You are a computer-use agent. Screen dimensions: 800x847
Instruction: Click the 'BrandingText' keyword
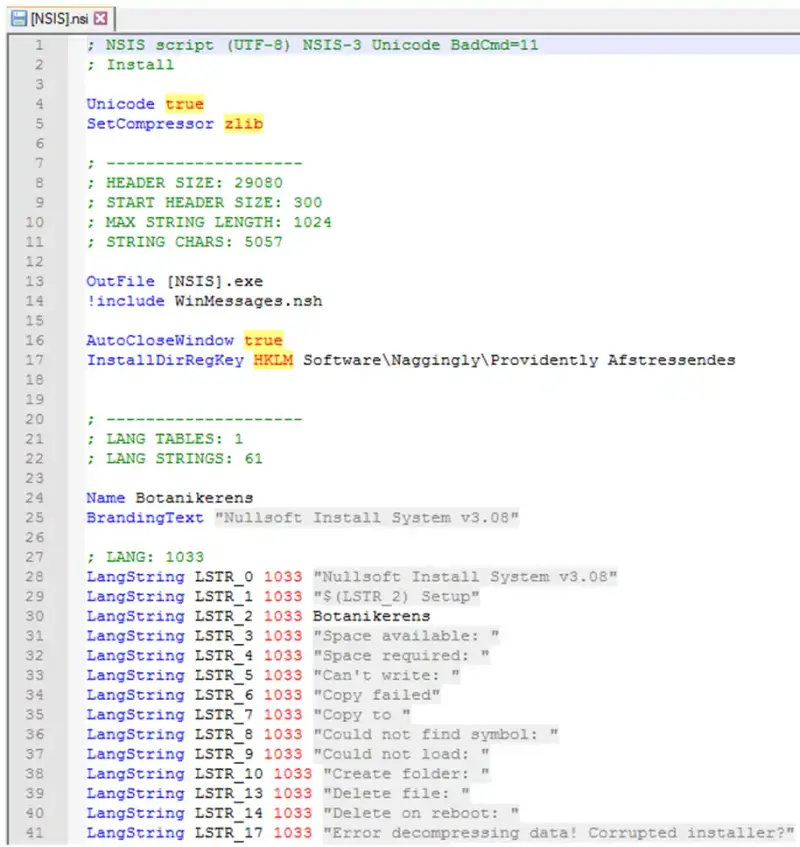[x=145, y=517]
